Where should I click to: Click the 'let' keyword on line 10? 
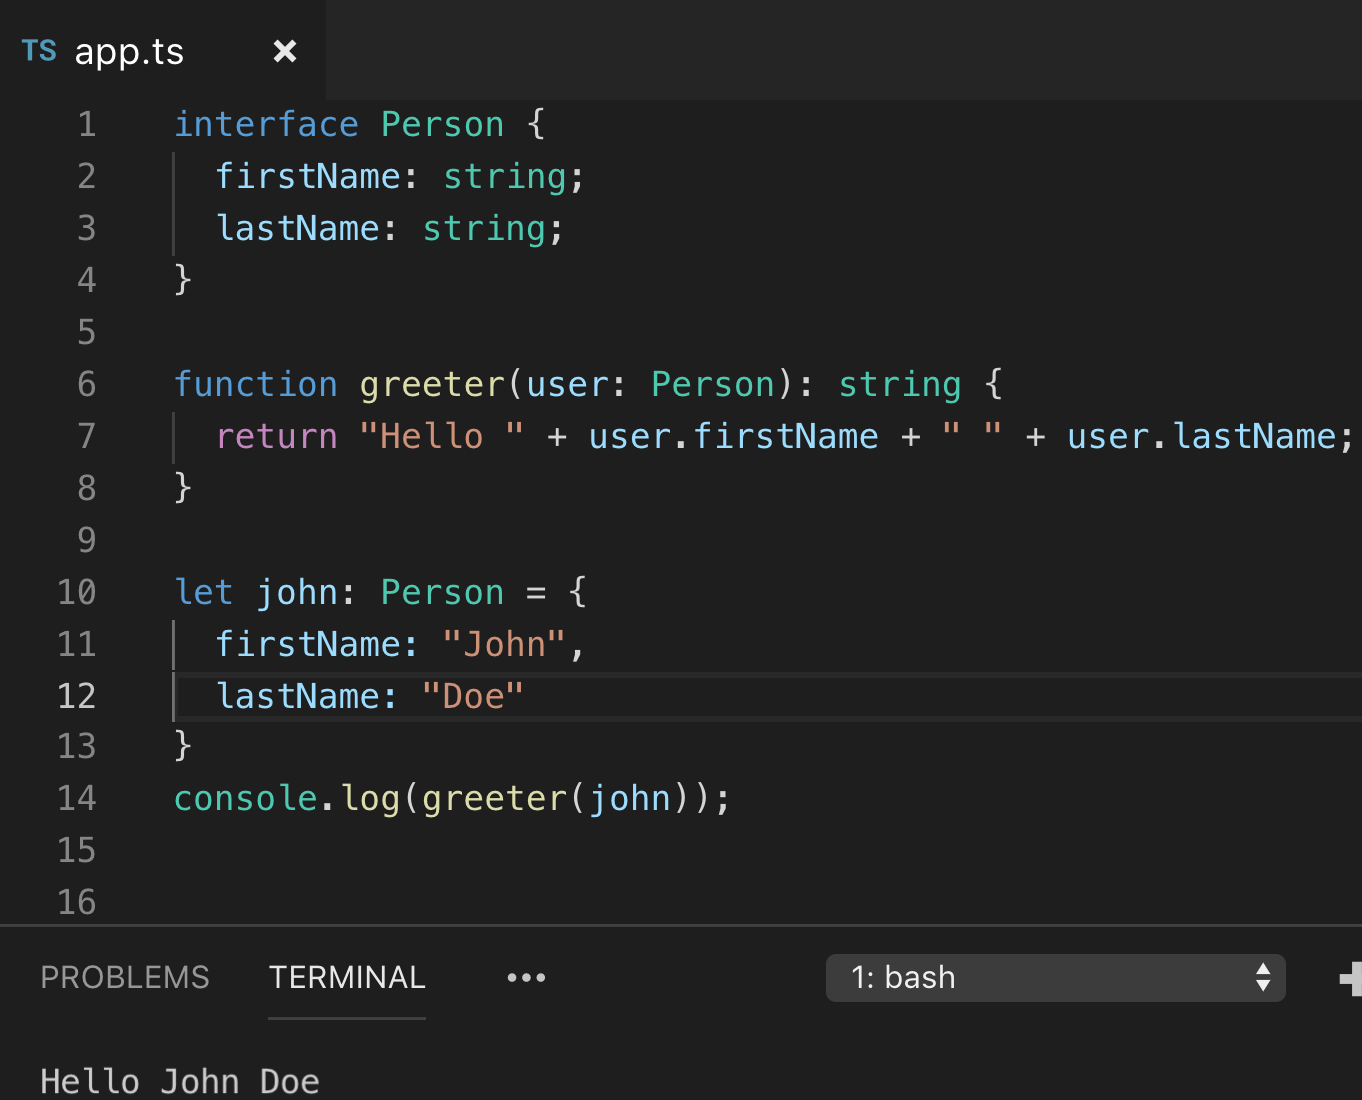(x=204, y=592)
